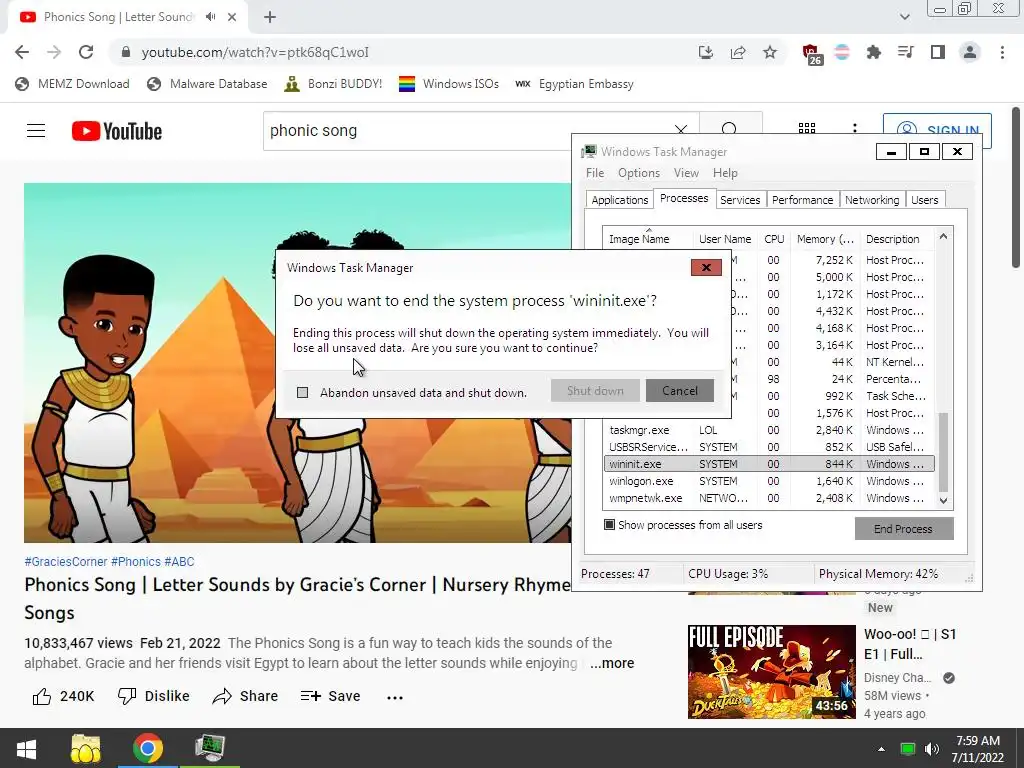Switch to Performance tab
The image size is (1024, 768).
click(803, 200)
